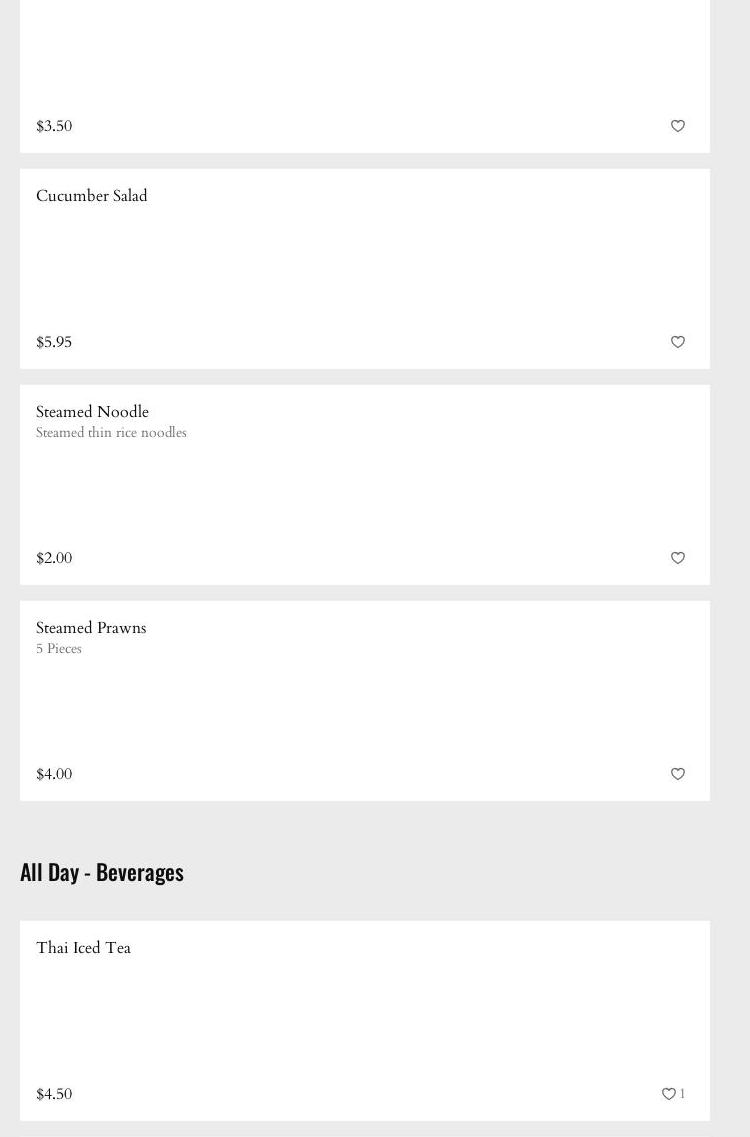Click the heart on the $3.50 item
This screenshot has width=750, height=1137.
click(678, 126)
